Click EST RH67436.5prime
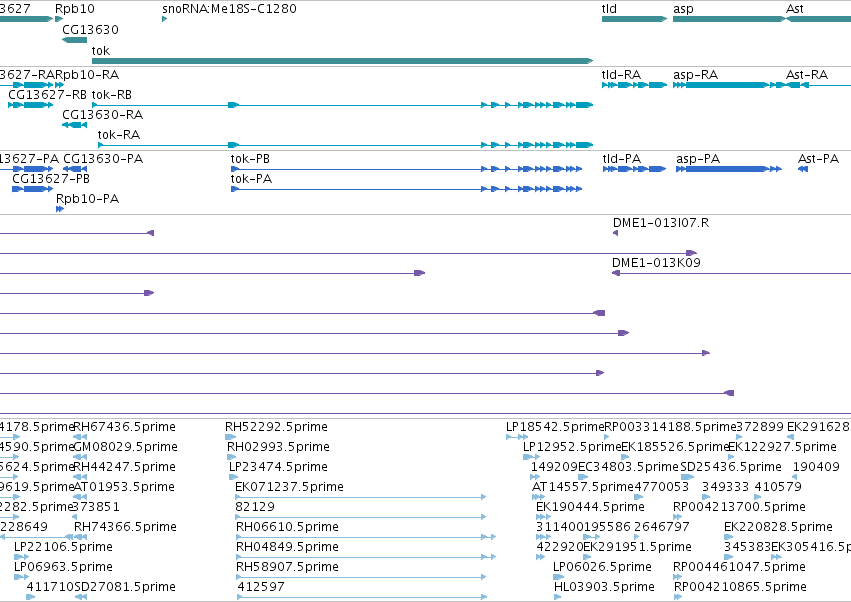This screenshot has width=851, height=602. 124,427
